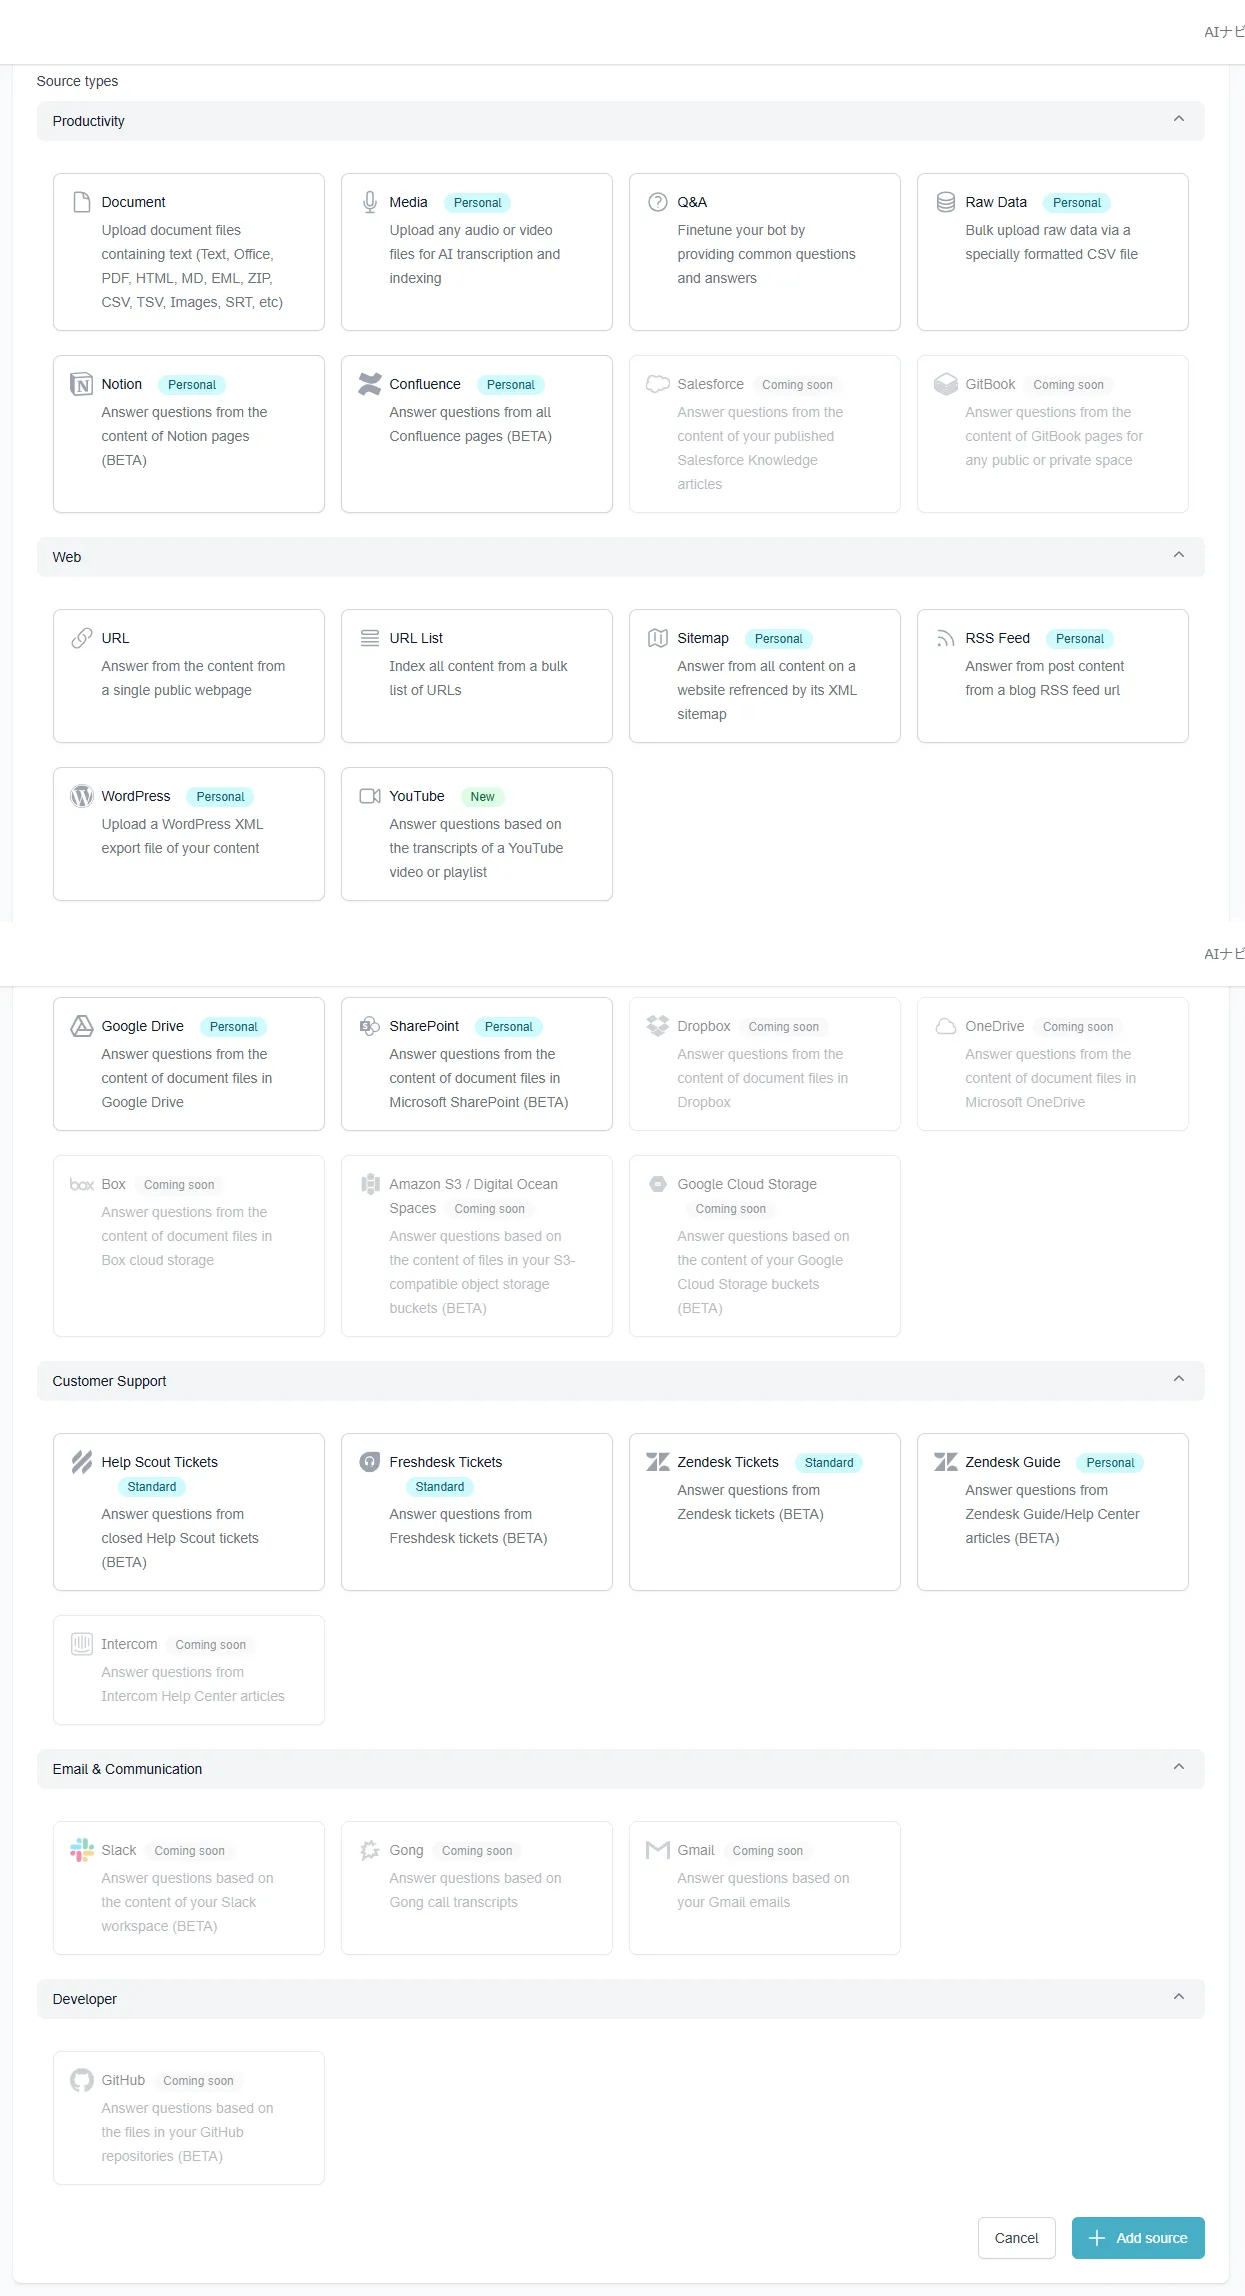Click the Zendesk Guide logo icon
This screenshot has height=2296, width=1245.
click(x=946, y=1462)
